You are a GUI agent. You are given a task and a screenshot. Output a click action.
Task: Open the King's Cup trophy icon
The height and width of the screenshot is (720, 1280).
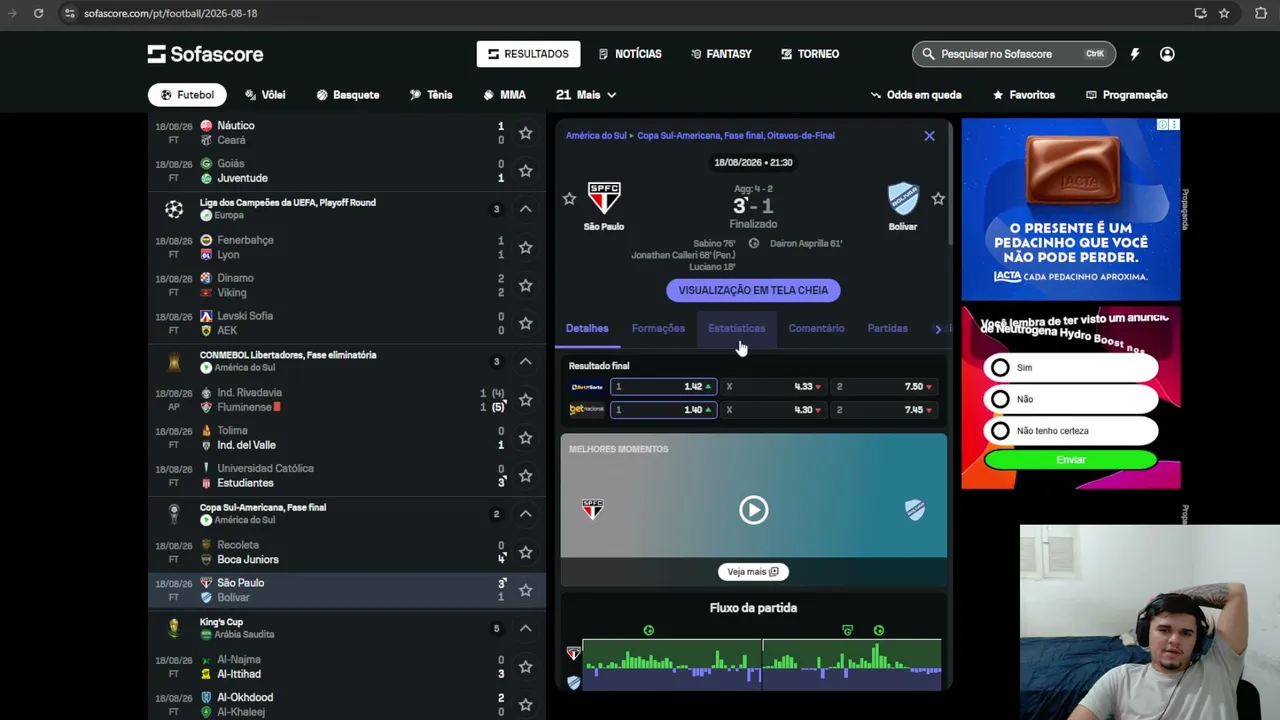click(174, 628)
